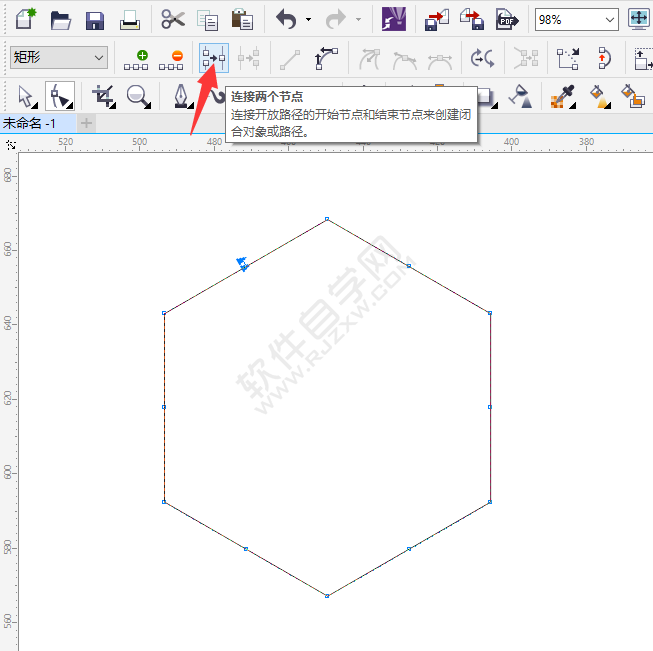653x651 pixels.
Task: Save the document with the floppy icon
Action: [95, 19]
